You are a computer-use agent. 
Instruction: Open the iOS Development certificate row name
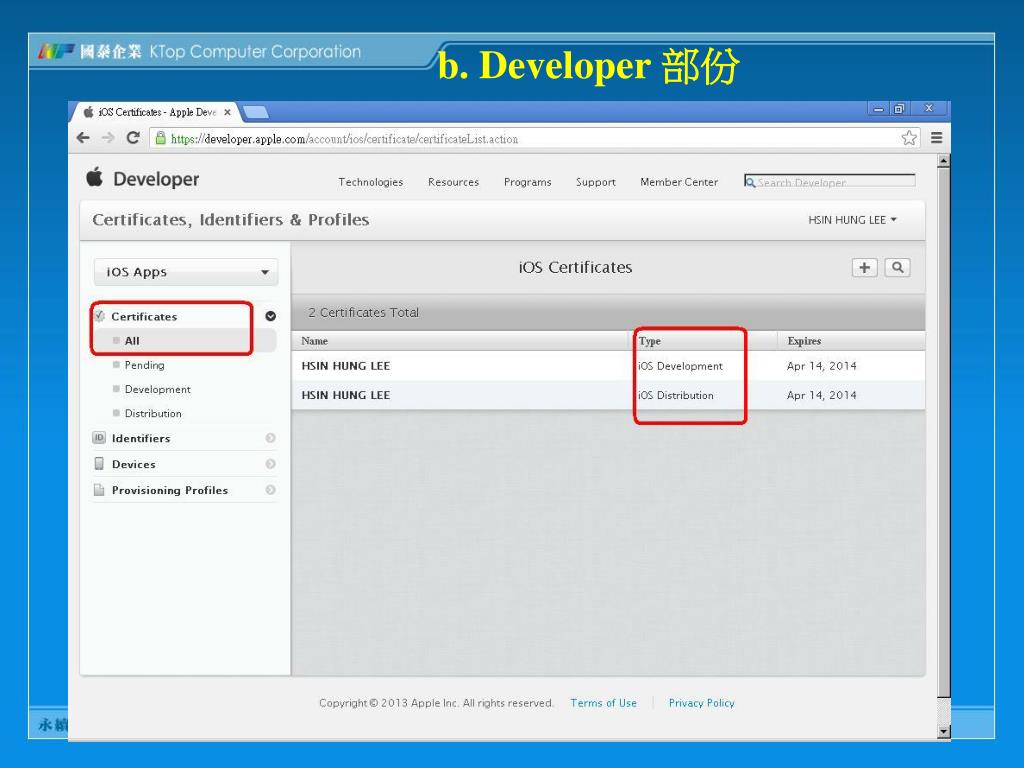[x=345, y=366]
